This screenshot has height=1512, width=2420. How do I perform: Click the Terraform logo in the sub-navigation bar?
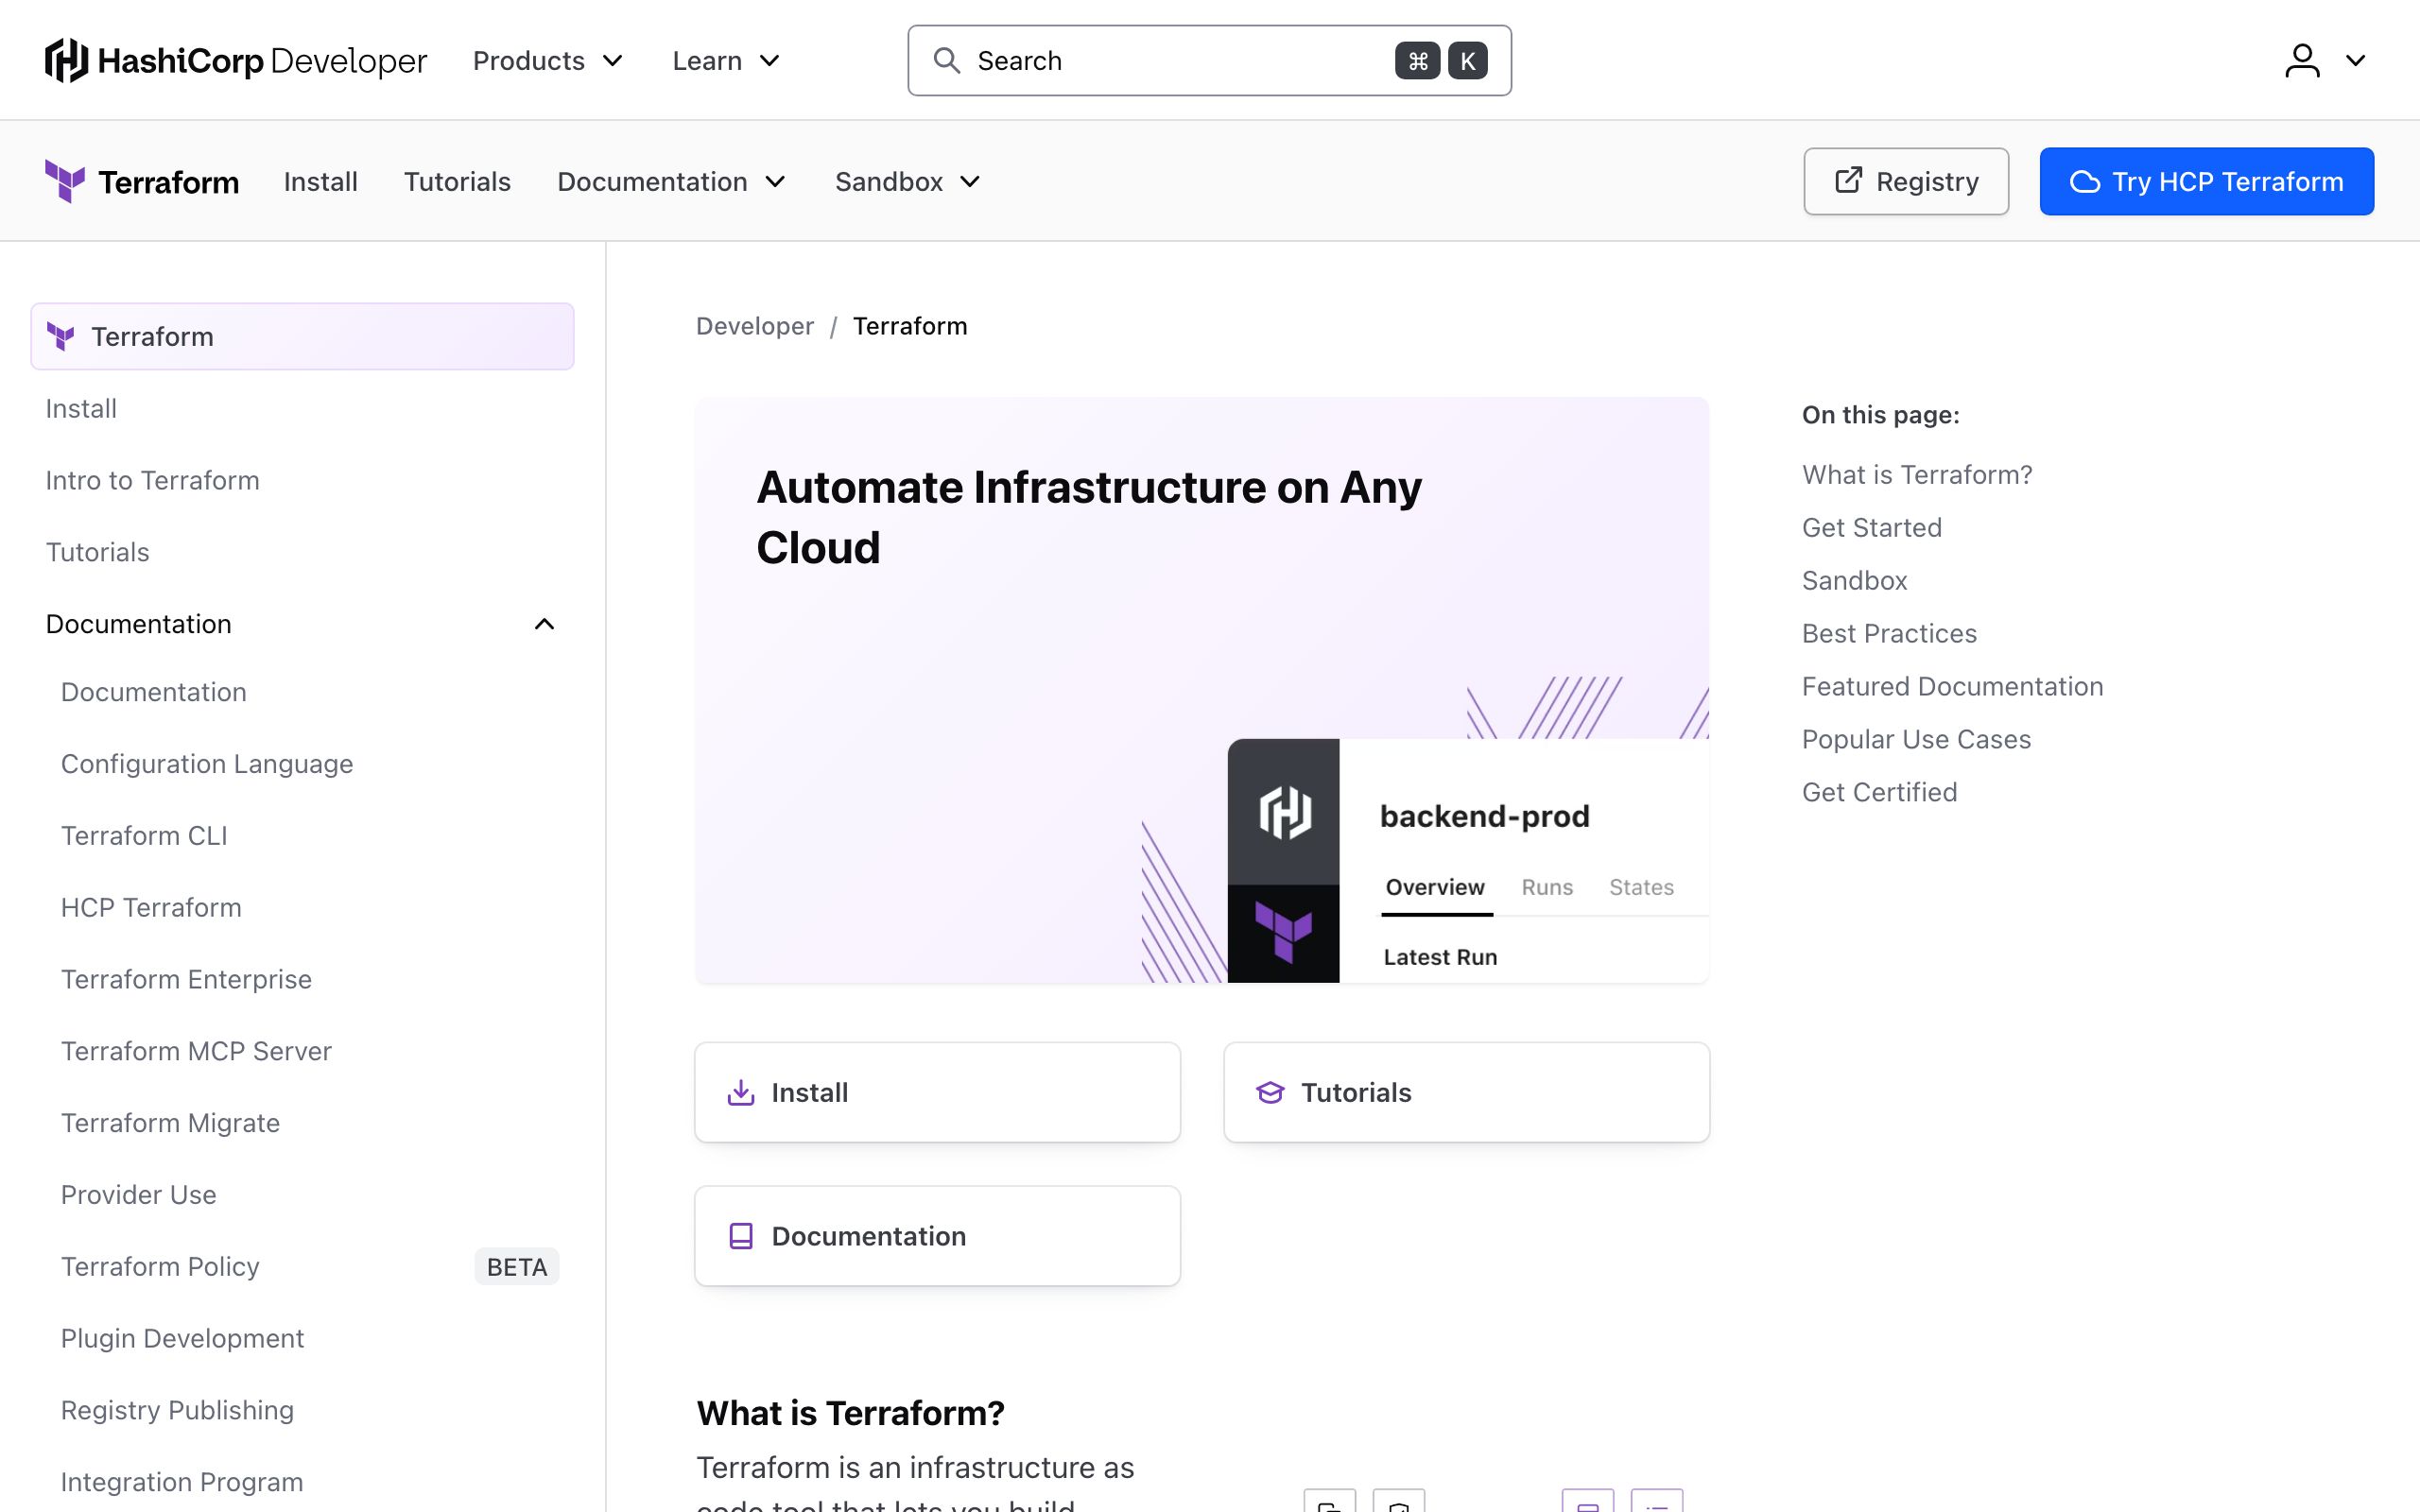pos(142,181)
